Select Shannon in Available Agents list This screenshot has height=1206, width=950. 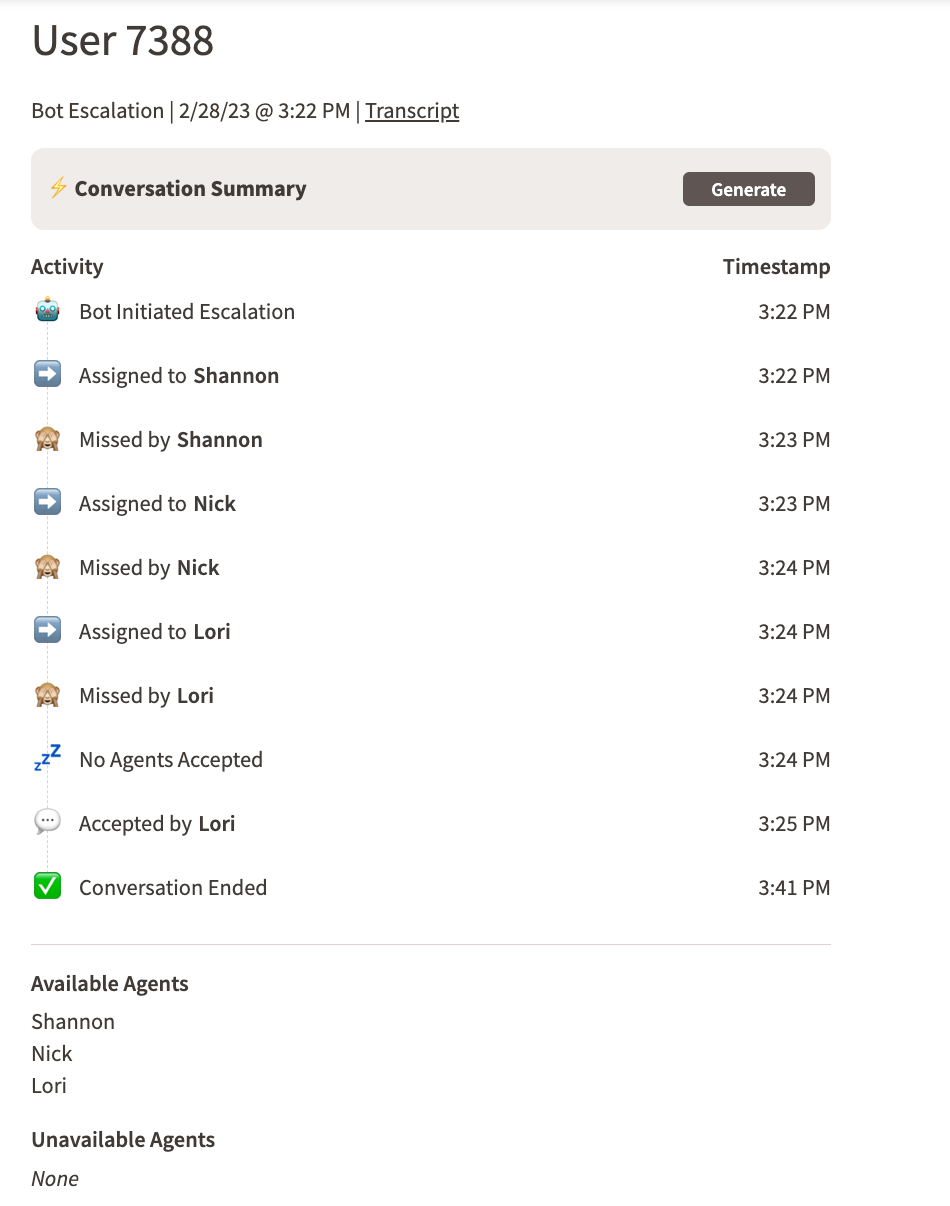point(73,1022)
